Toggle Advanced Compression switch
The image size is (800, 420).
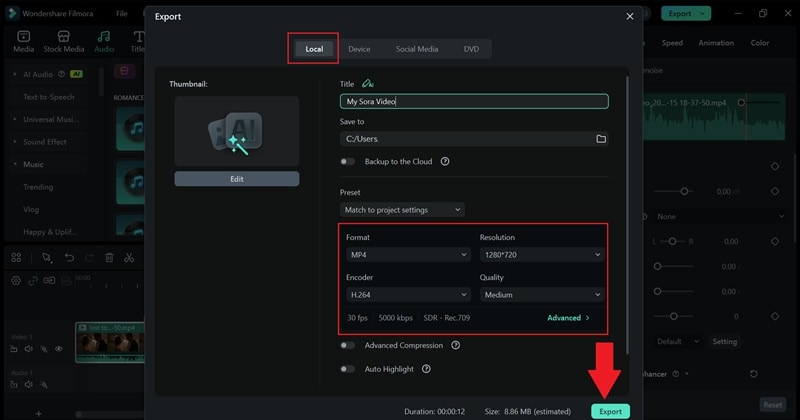click(x=347, y=345)
